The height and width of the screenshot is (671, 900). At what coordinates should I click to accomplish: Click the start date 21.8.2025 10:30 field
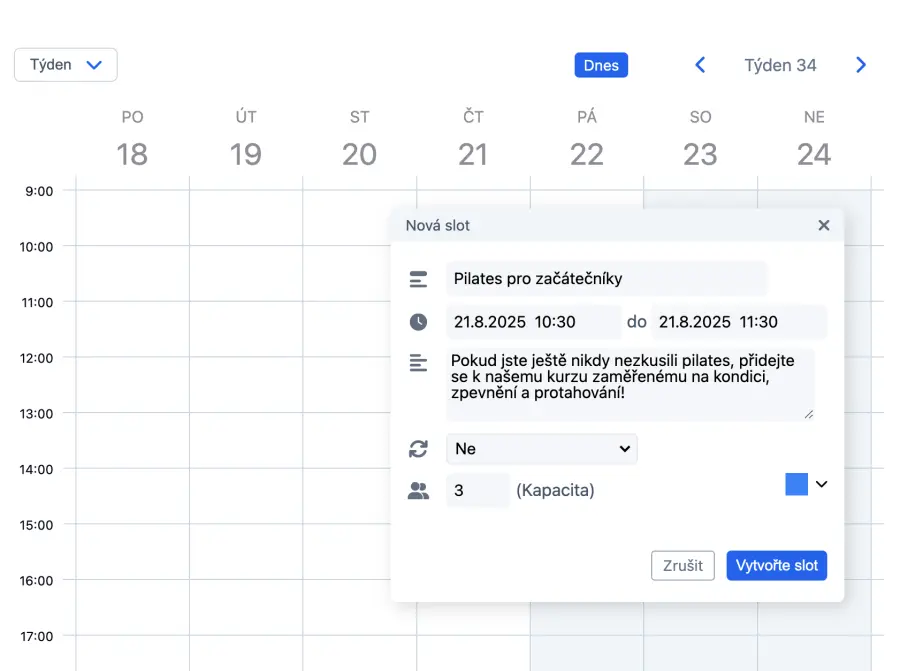tap(533, 322)
